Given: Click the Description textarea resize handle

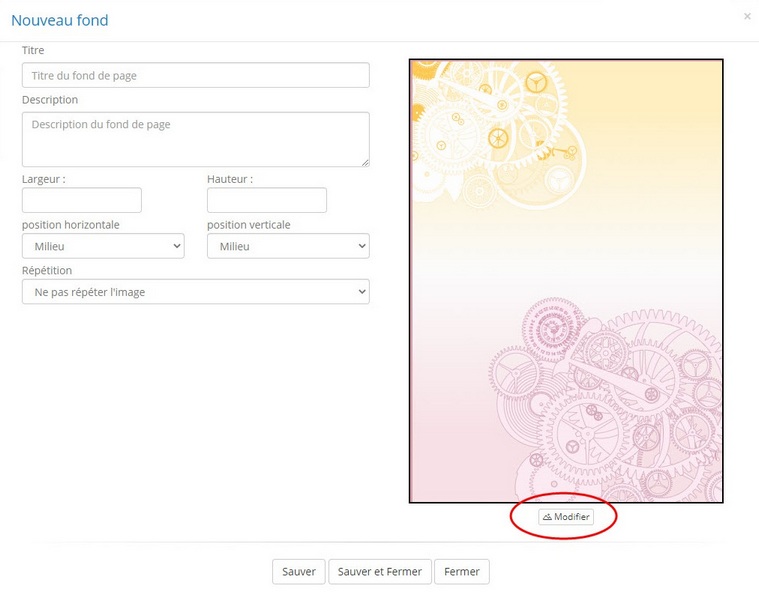Looking at the screenshot, I should coord(365,163).
